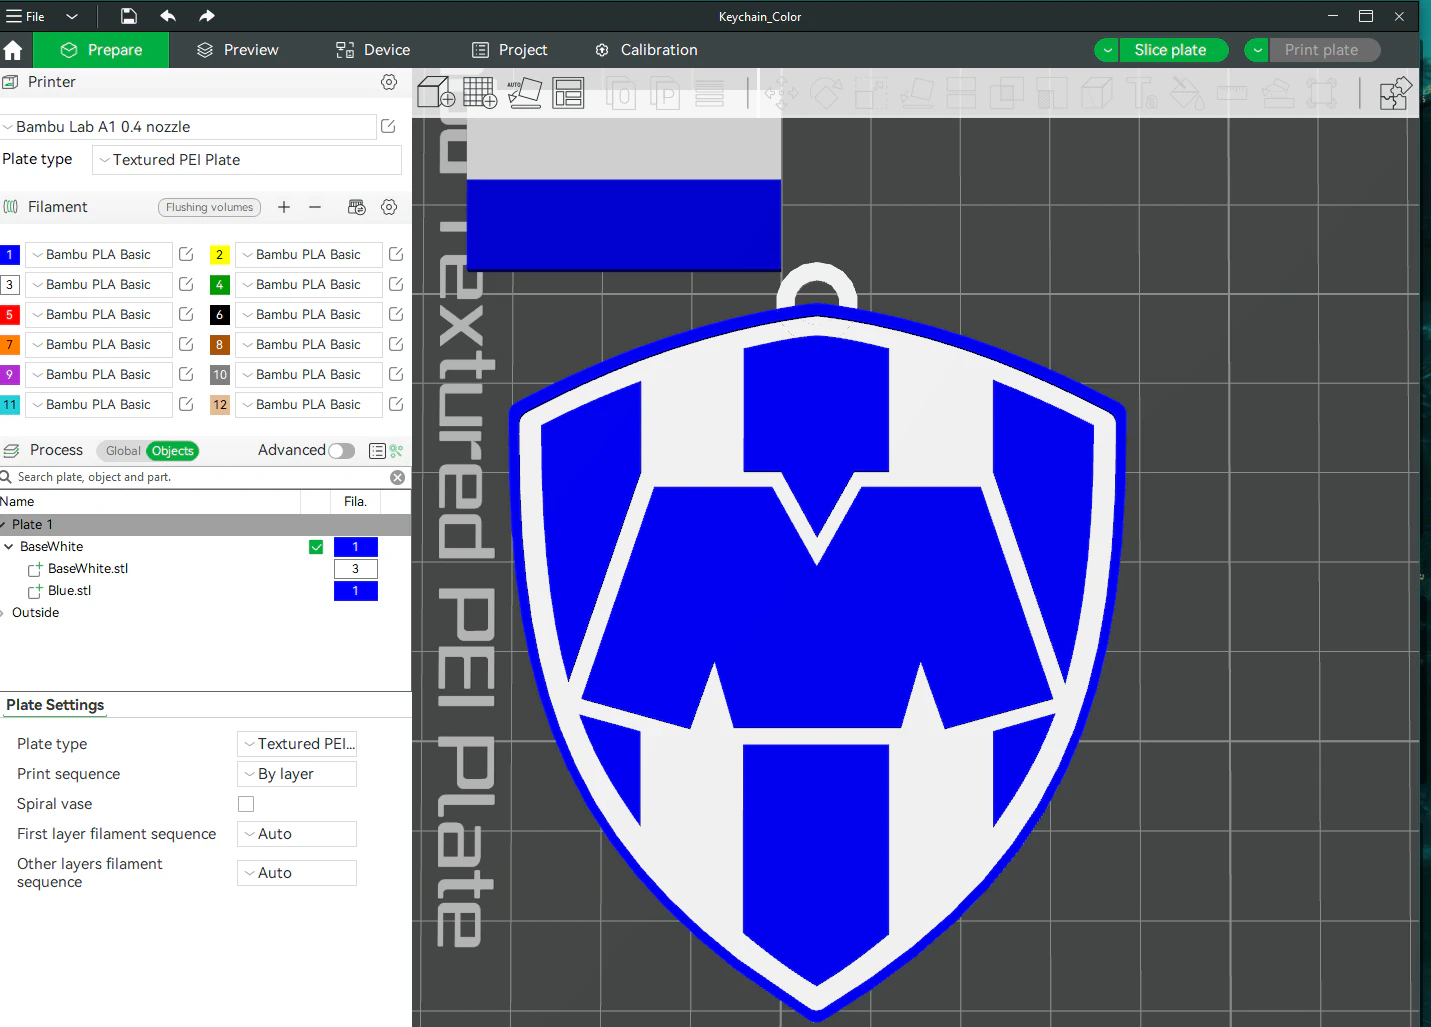Edit filament 1 preset icon

pyautogui.click(x=186, y=255)
